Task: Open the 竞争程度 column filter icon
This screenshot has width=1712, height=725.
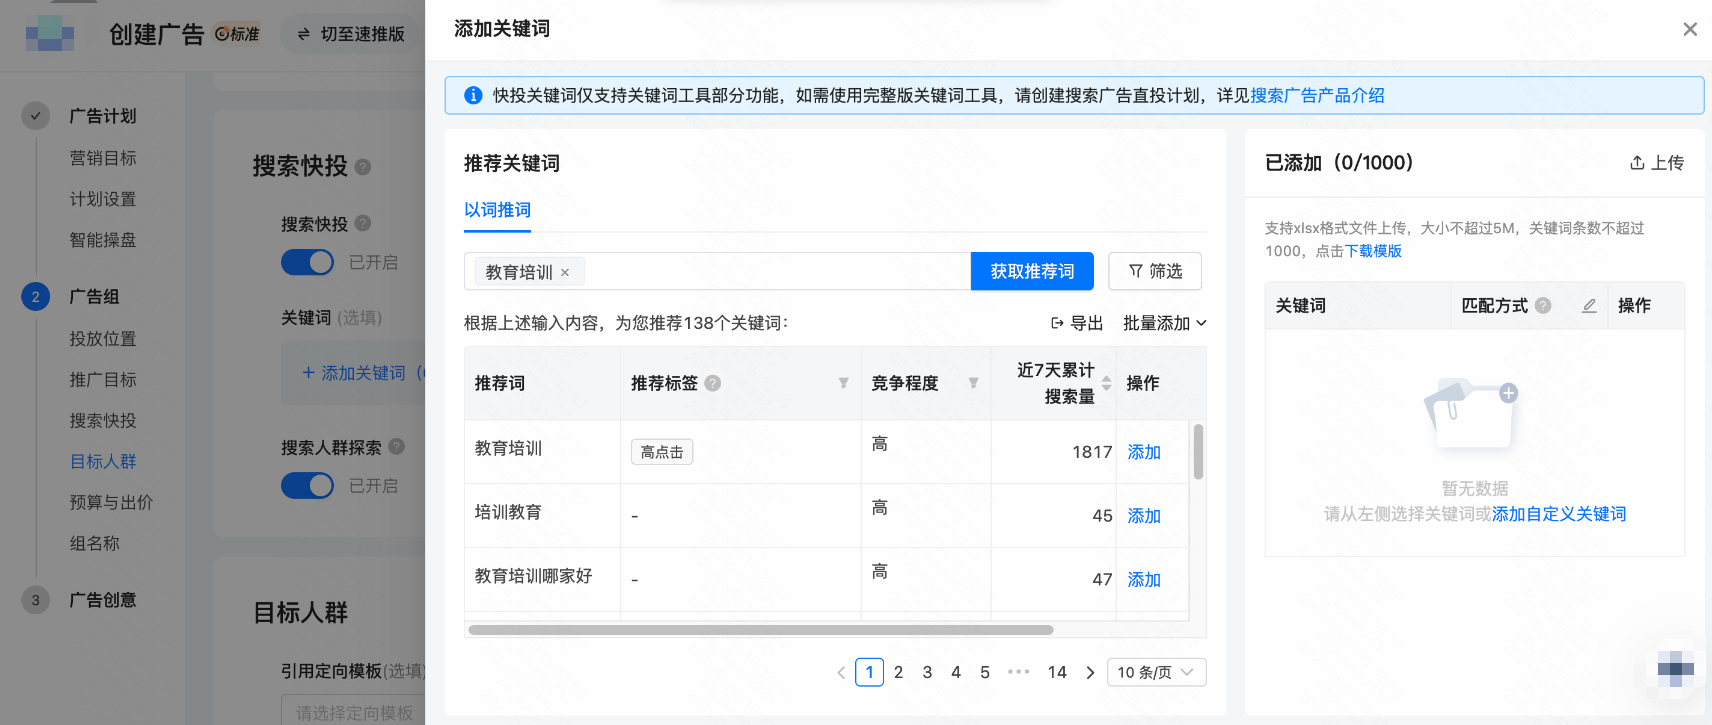Action: (973, 383)
